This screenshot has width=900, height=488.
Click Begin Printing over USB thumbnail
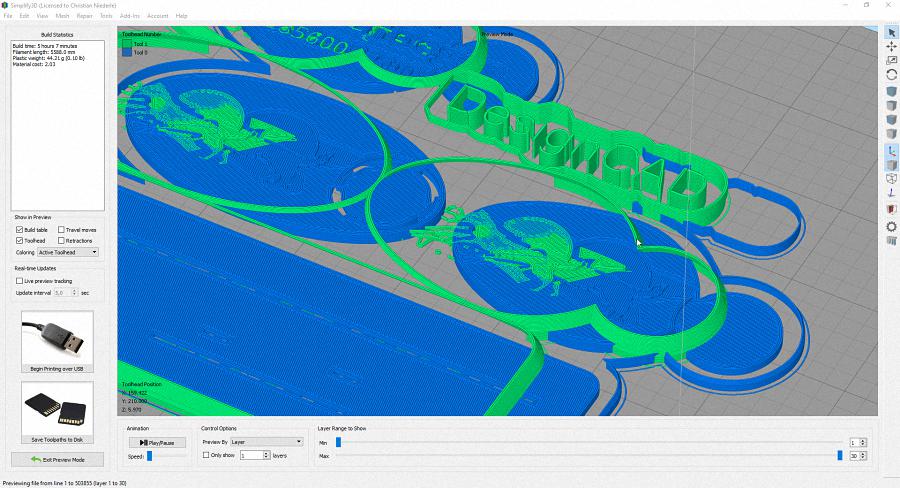(57, 341)
